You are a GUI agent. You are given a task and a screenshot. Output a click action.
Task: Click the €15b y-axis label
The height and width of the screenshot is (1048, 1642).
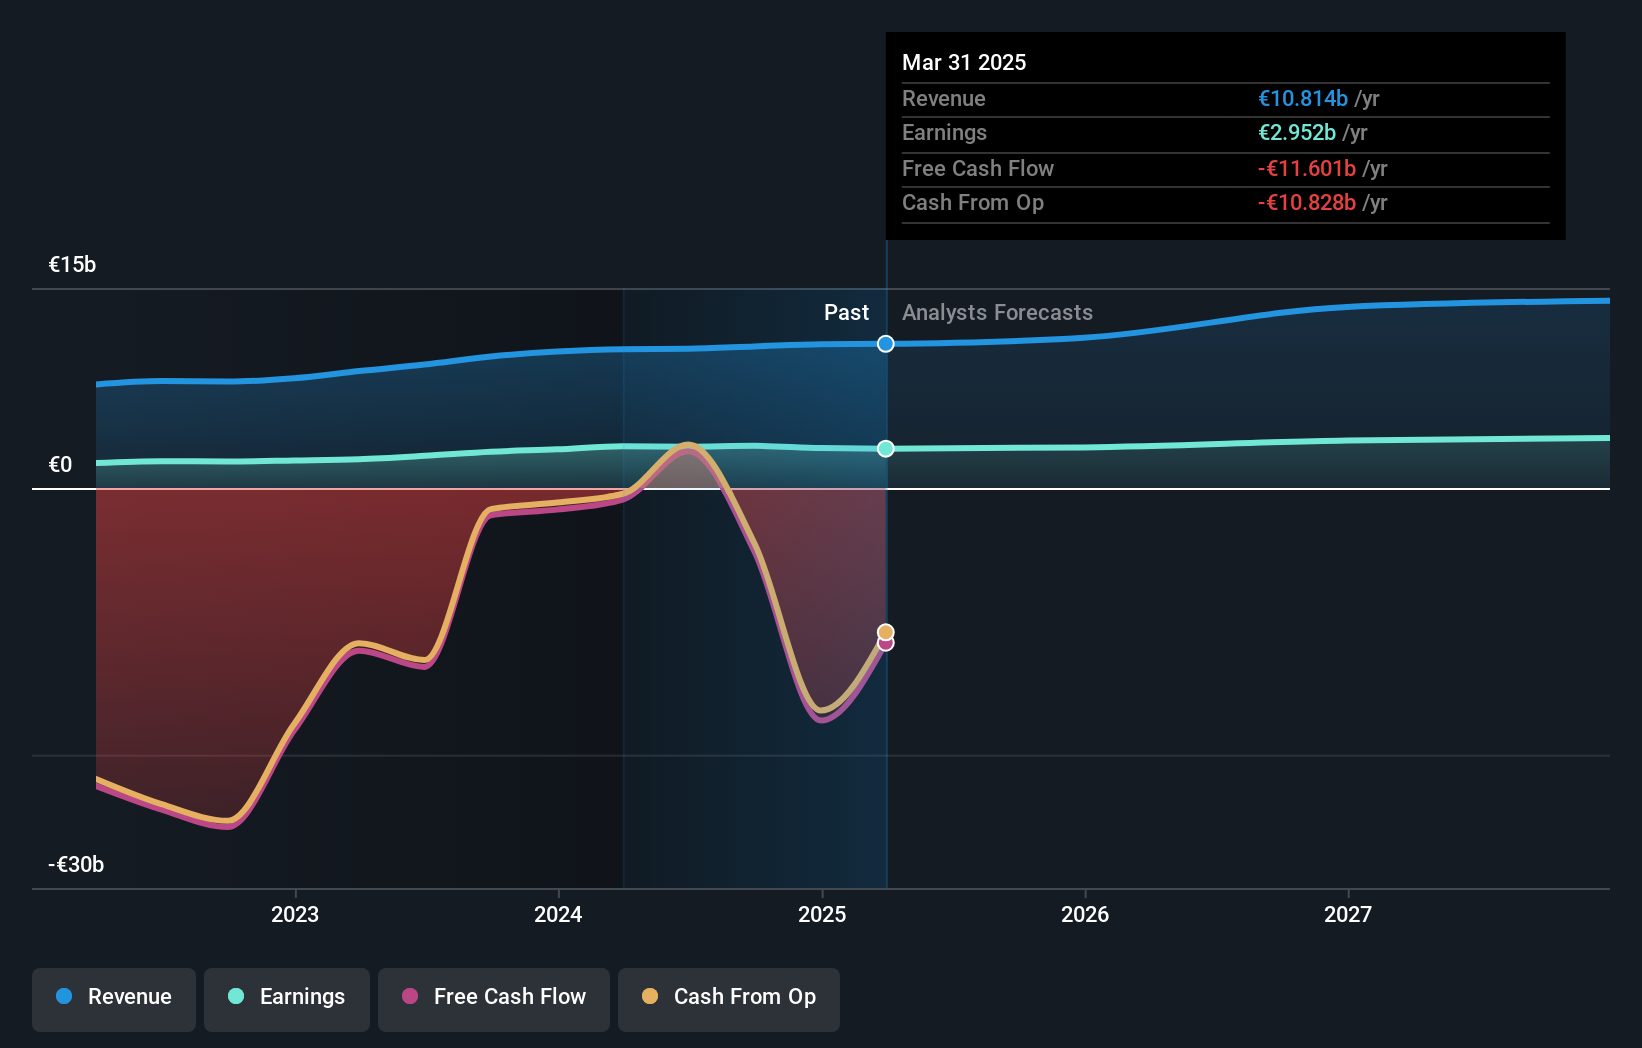tap(73, 265)
